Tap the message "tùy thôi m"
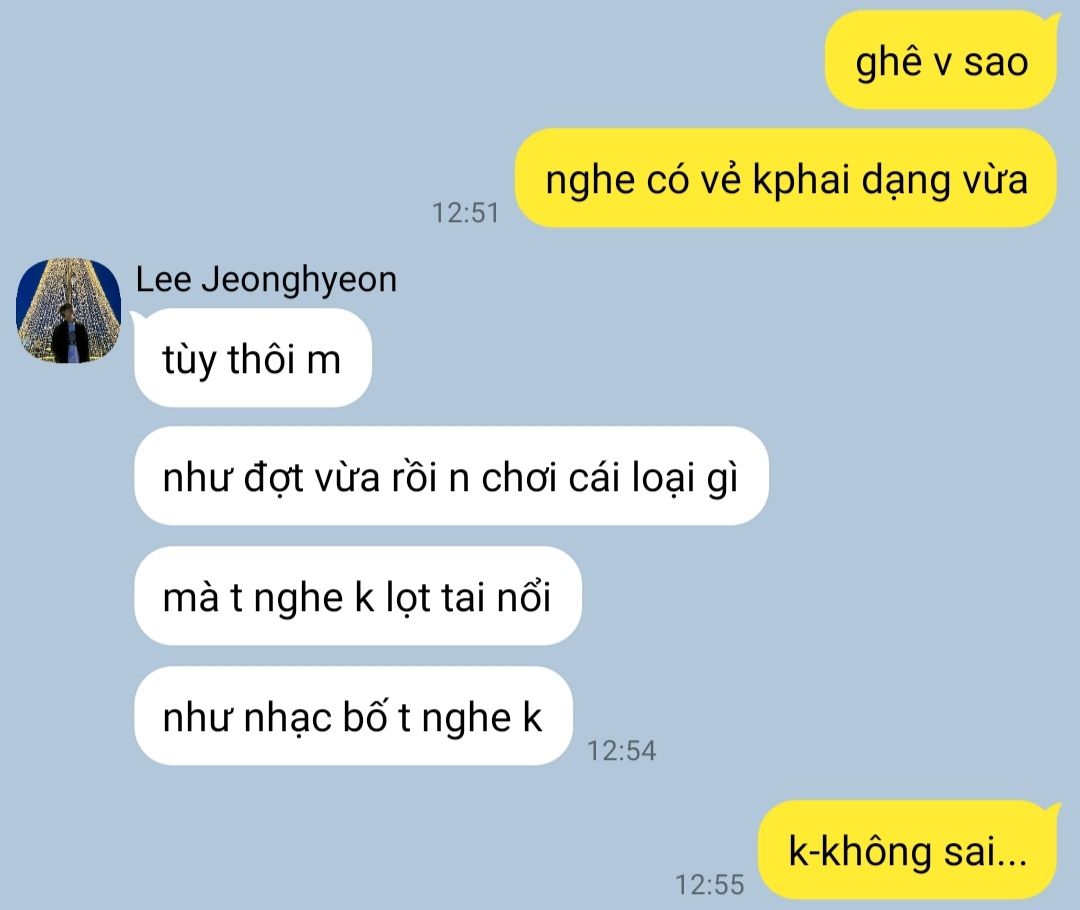This screenshot has height=910, width=1080. pyautogui.click(x=252, y=358)
